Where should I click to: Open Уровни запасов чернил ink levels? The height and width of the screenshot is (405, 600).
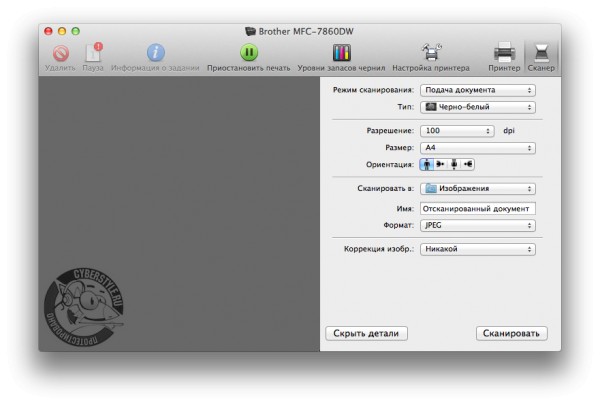point(341,52)
